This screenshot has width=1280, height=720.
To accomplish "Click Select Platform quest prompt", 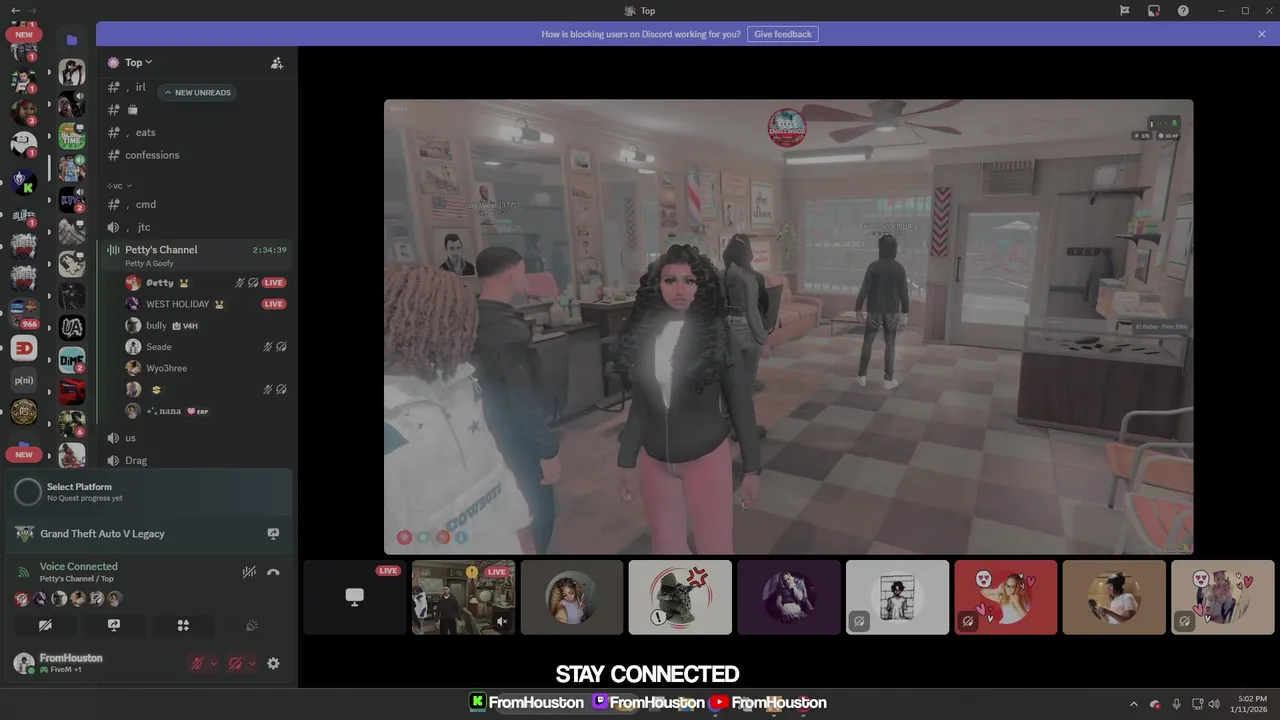I will pos(150,491).
